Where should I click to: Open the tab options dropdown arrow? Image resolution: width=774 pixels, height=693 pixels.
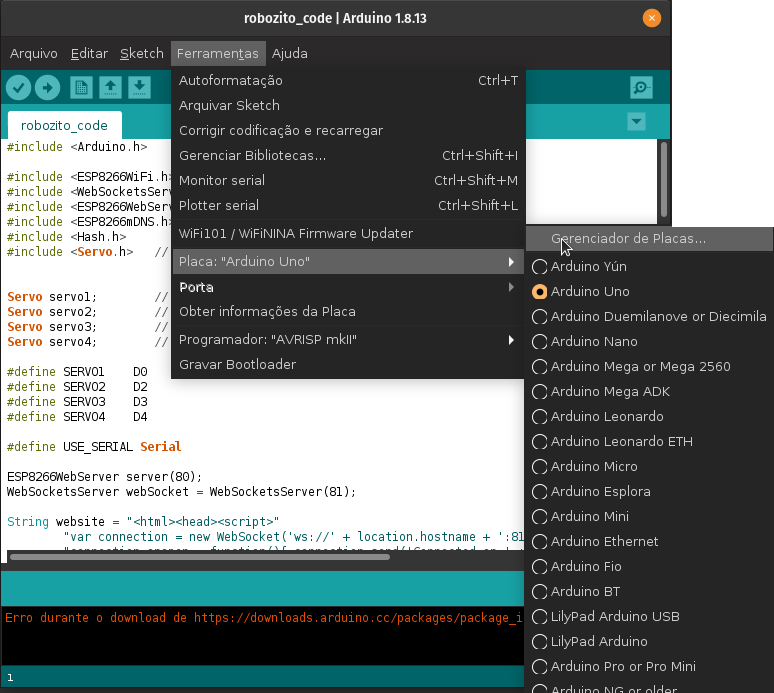click(636, 121)
